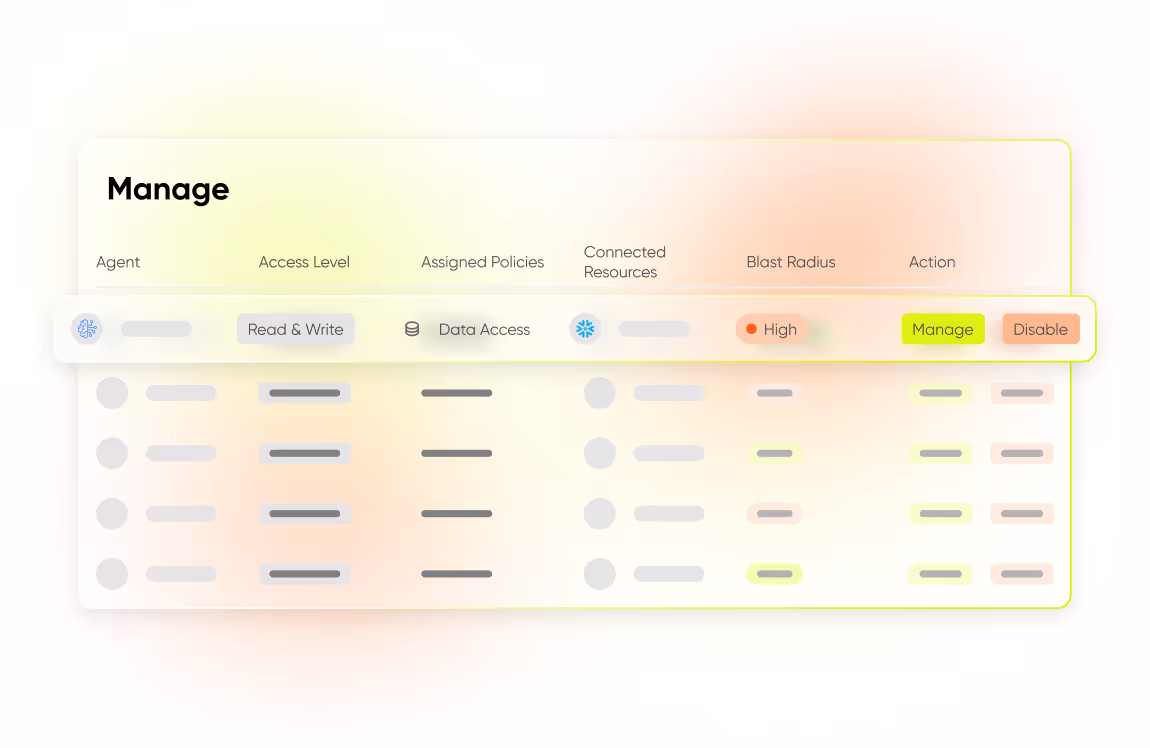Viewport: 1150px width, 748px height.
Task: Click the connected resource circle in the third row
Action: point(599,453)
